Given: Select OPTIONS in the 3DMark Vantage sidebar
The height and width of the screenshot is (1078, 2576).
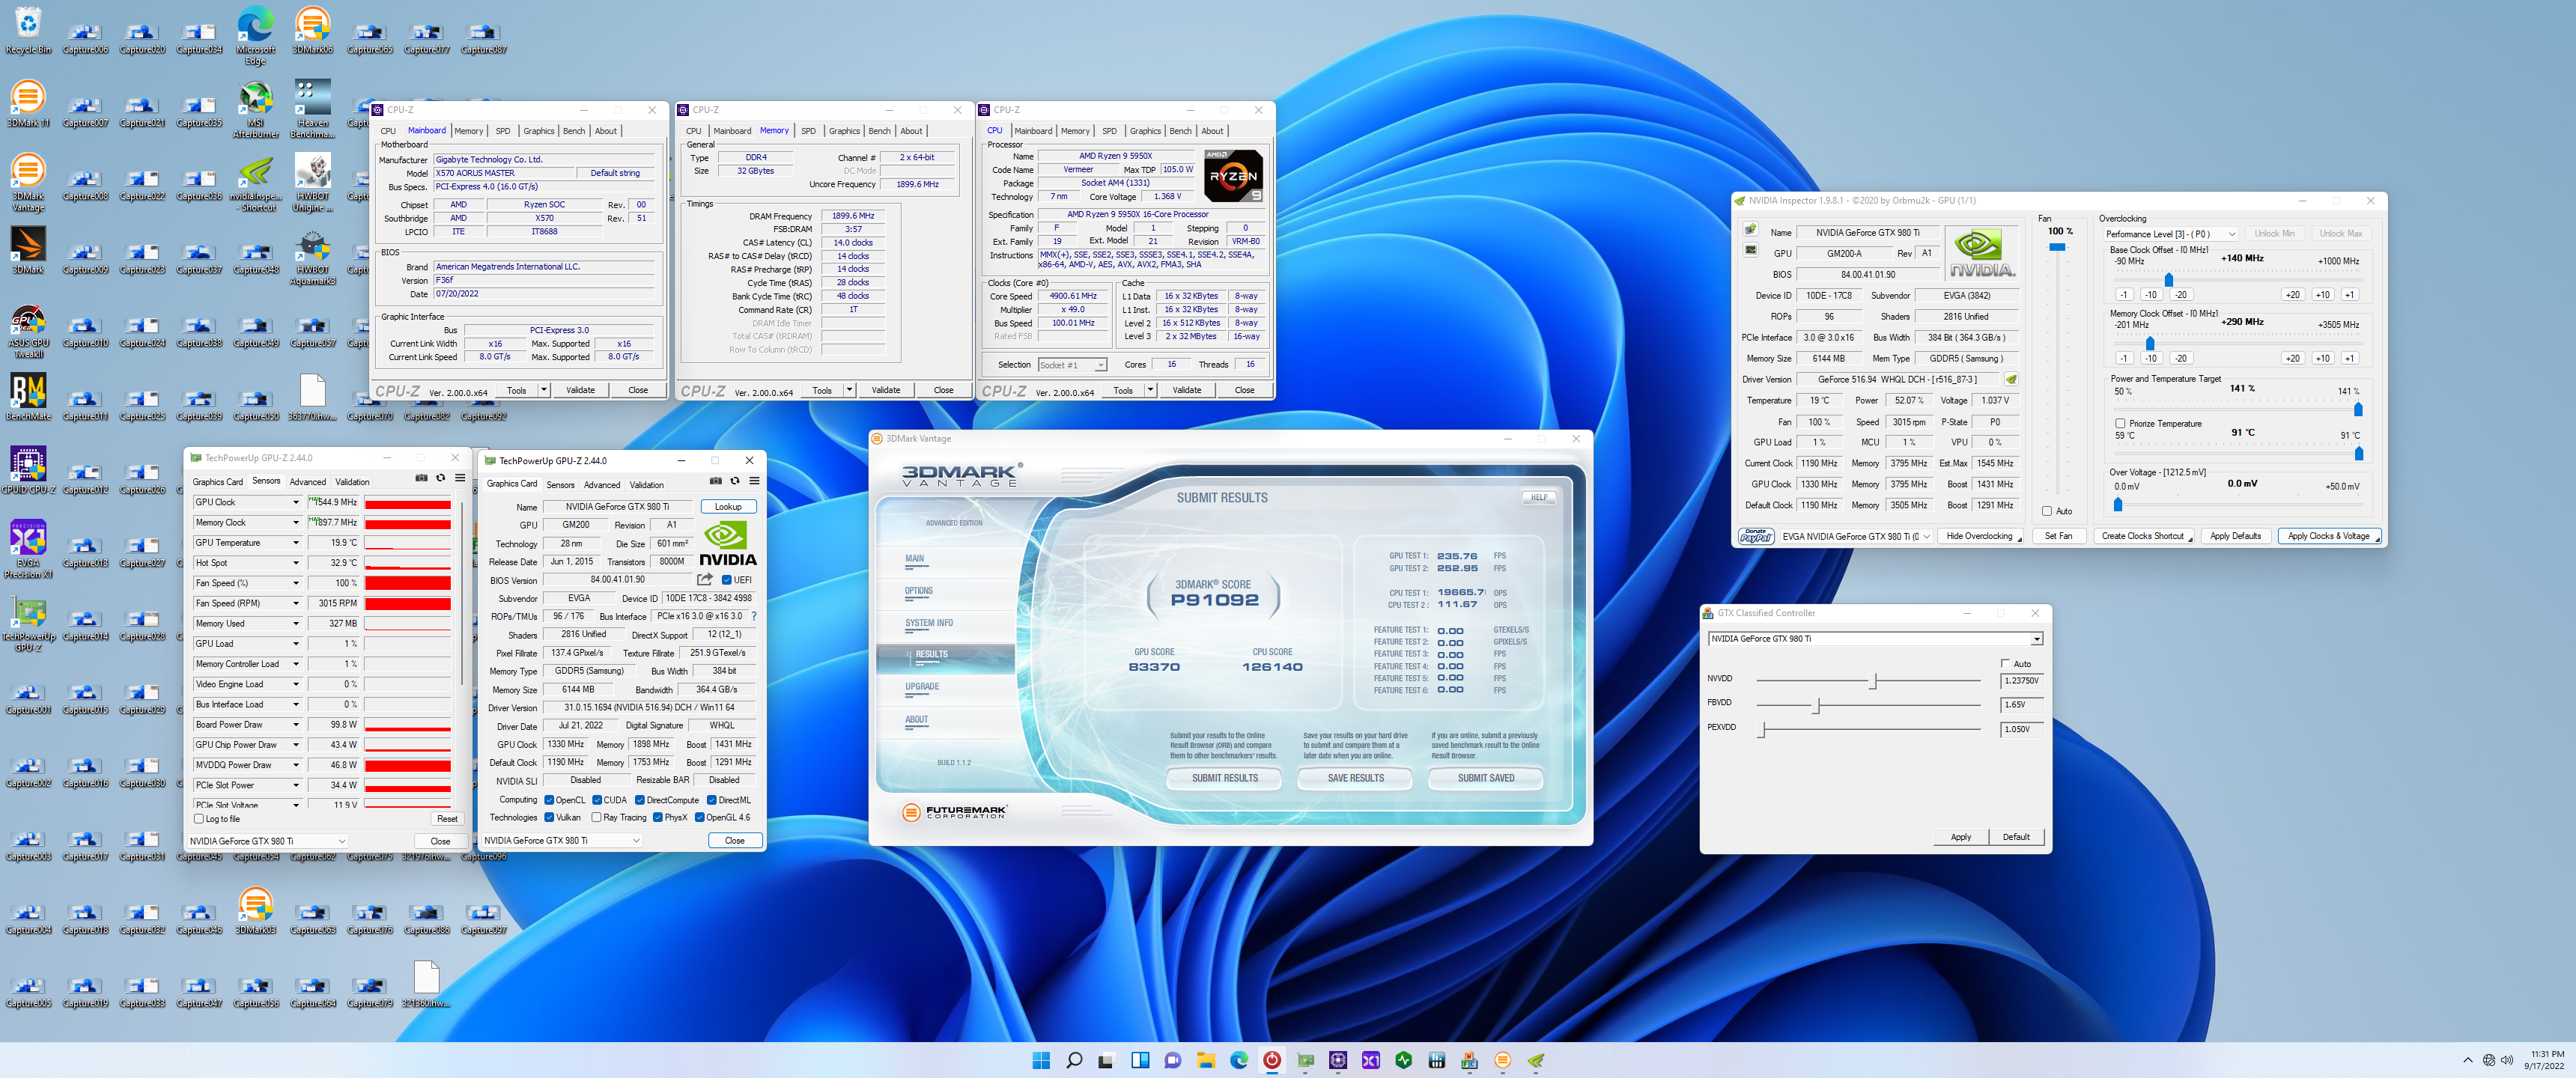Looking at the screenshot, I should 918,591.
